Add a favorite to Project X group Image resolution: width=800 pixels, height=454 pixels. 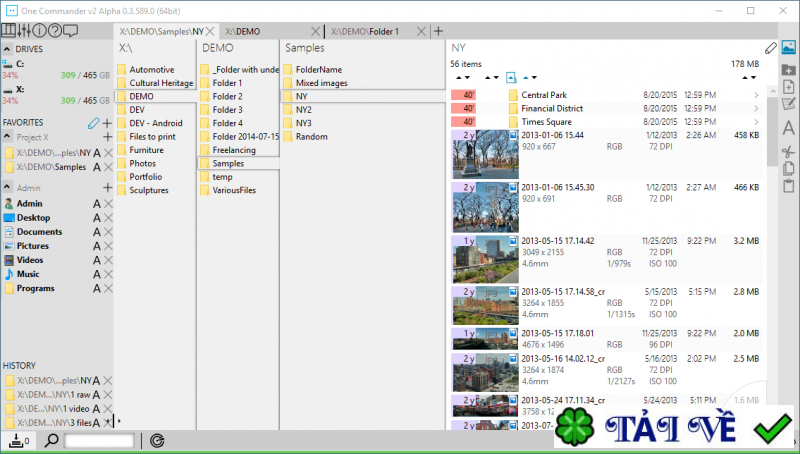tap(107, 137)
